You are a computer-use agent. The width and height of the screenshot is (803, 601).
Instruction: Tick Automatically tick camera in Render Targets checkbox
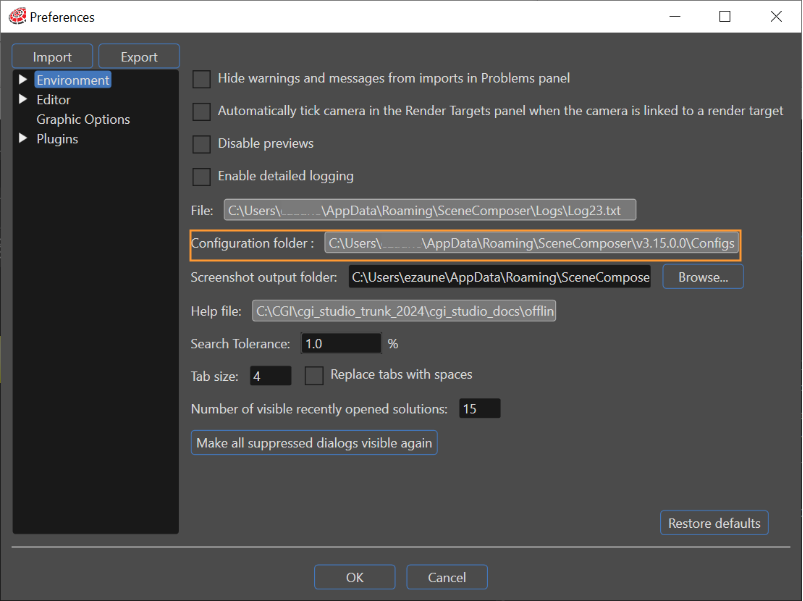tap(201, 112)
